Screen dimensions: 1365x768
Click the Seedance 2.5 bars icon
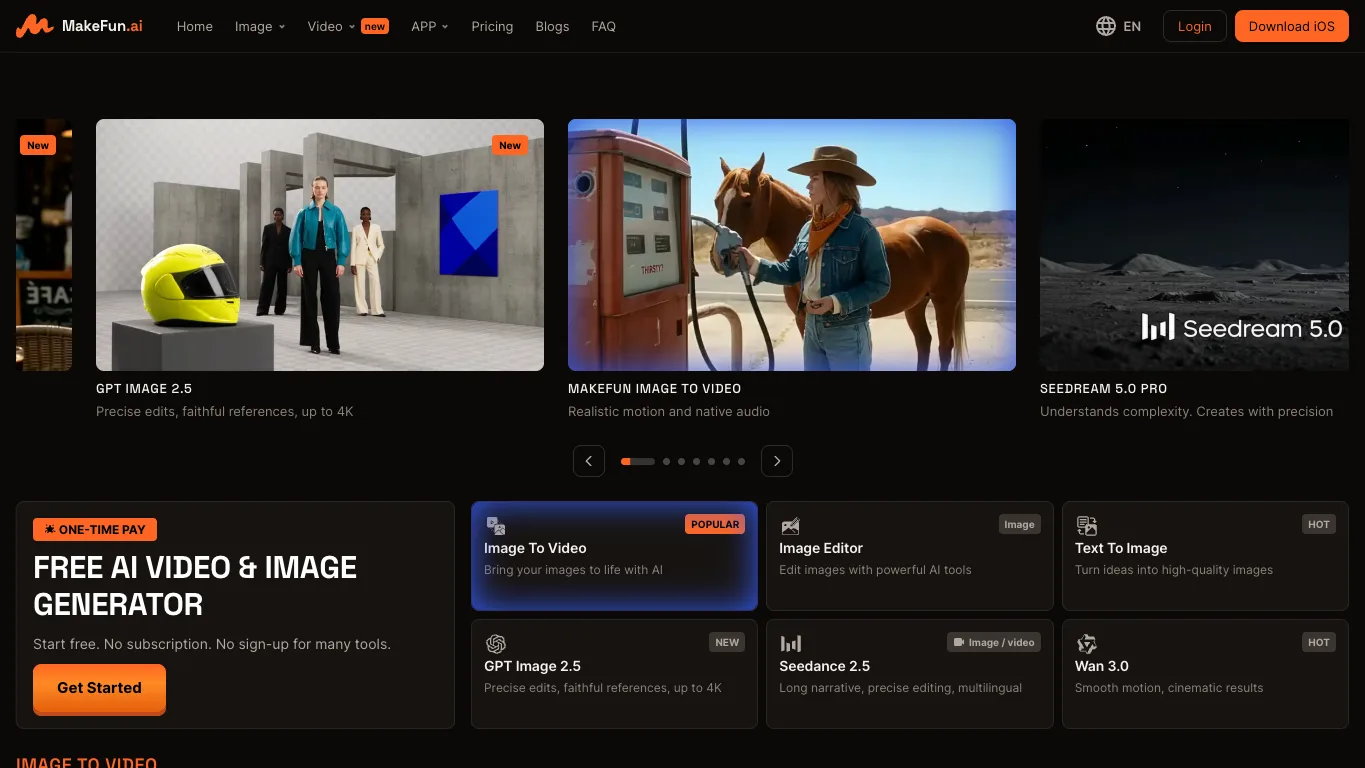tap(790, 644)
